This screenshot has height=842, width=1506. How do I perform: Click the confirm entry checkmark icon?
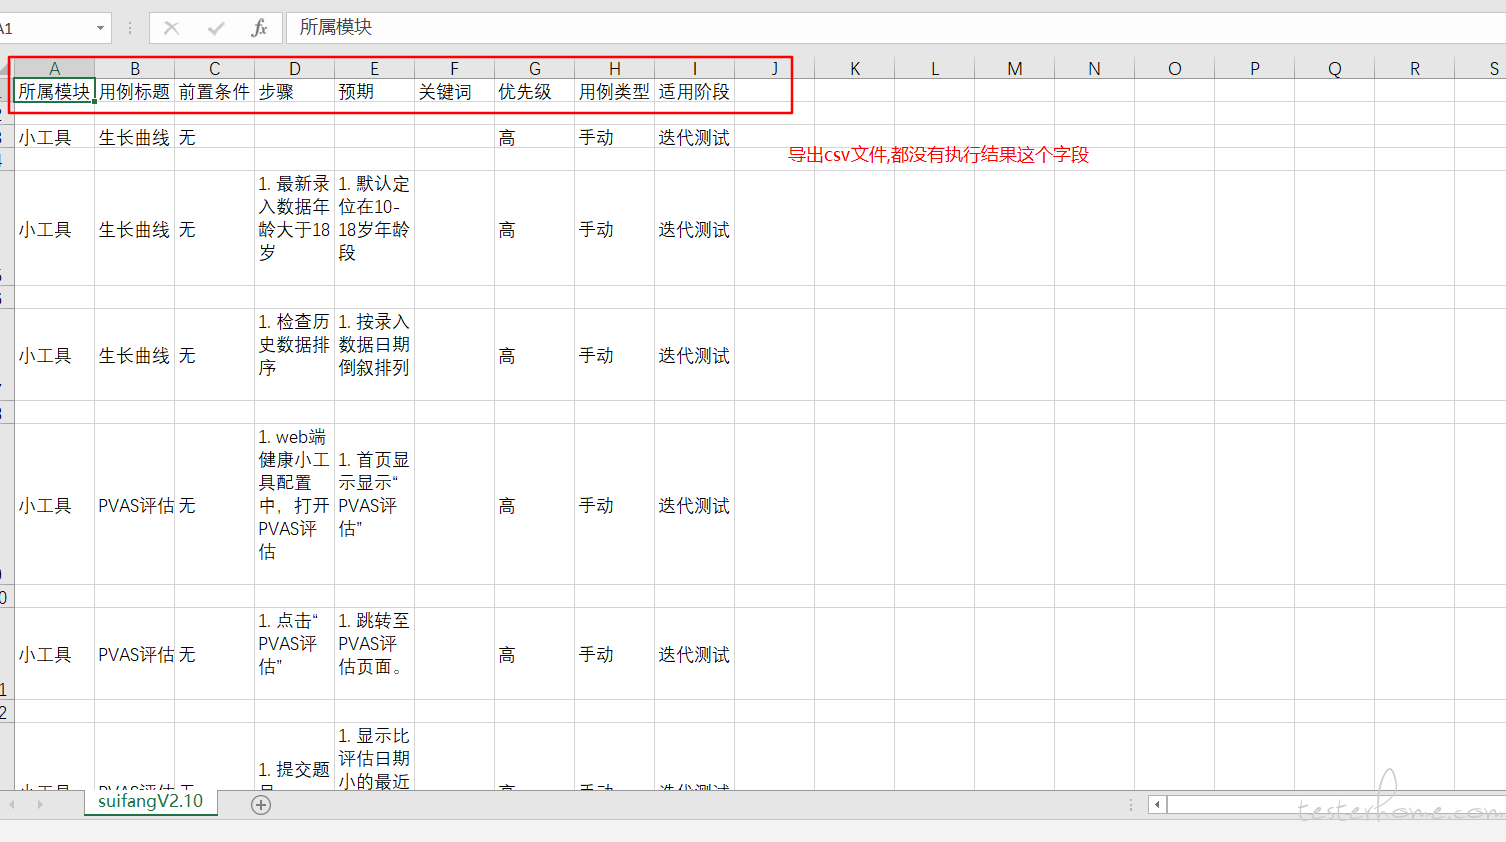tap(216, 28)
